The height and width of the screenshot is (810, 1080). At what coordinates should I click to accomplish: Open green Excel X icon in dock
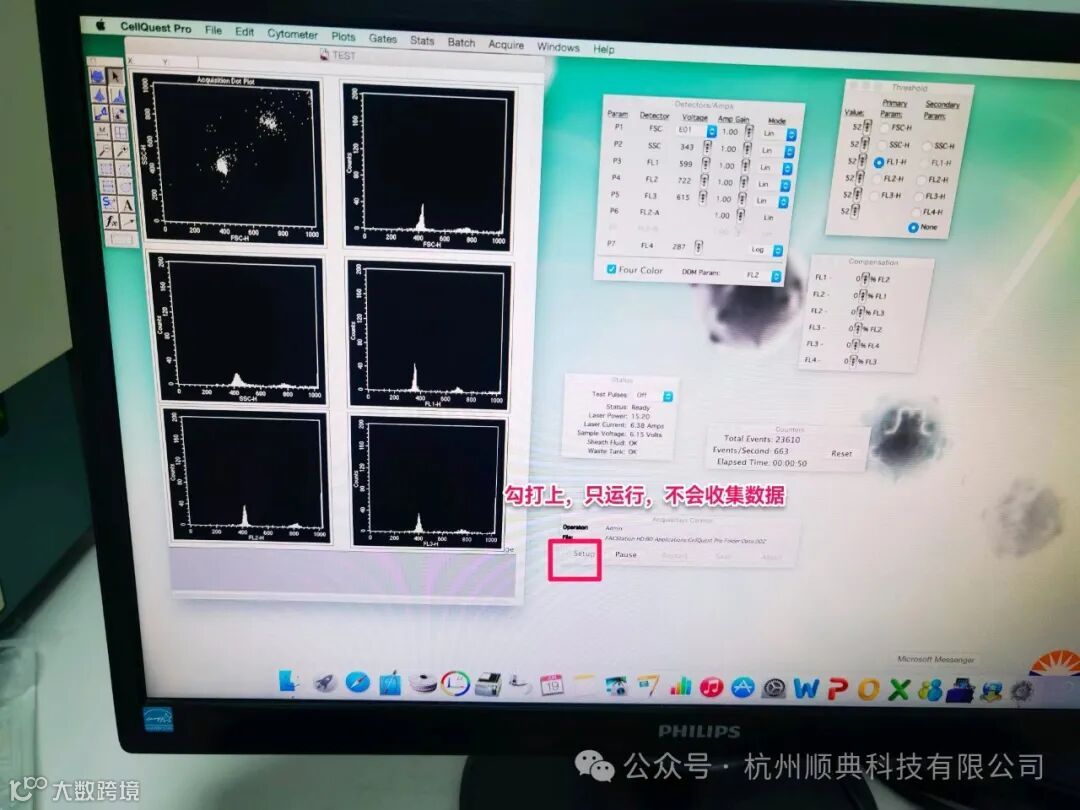click(x=898, y=689)
